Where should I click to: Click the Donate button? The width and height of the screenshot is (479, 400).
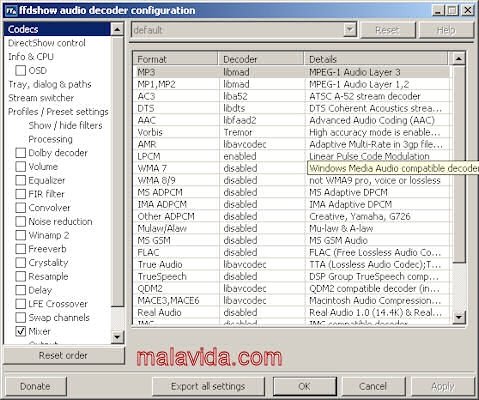(x=35, y=386)
